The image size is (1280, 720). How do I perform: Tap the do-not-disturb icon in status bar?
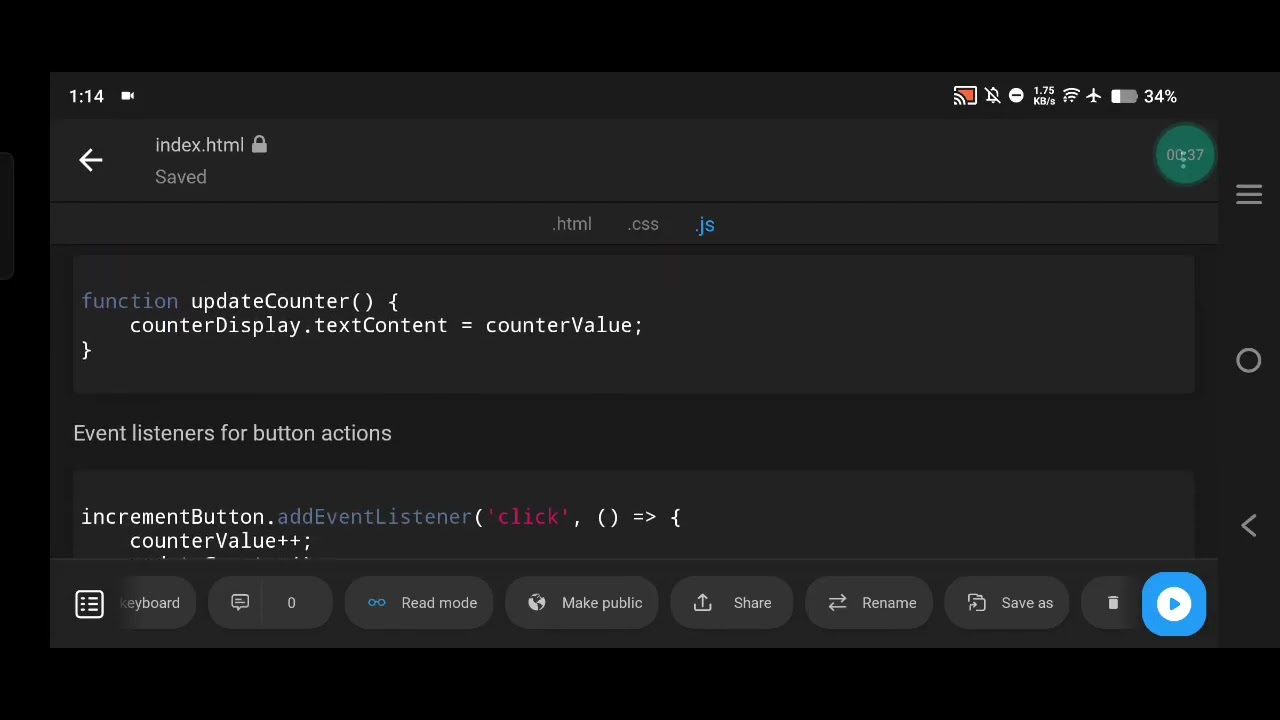pos(1016,96)
